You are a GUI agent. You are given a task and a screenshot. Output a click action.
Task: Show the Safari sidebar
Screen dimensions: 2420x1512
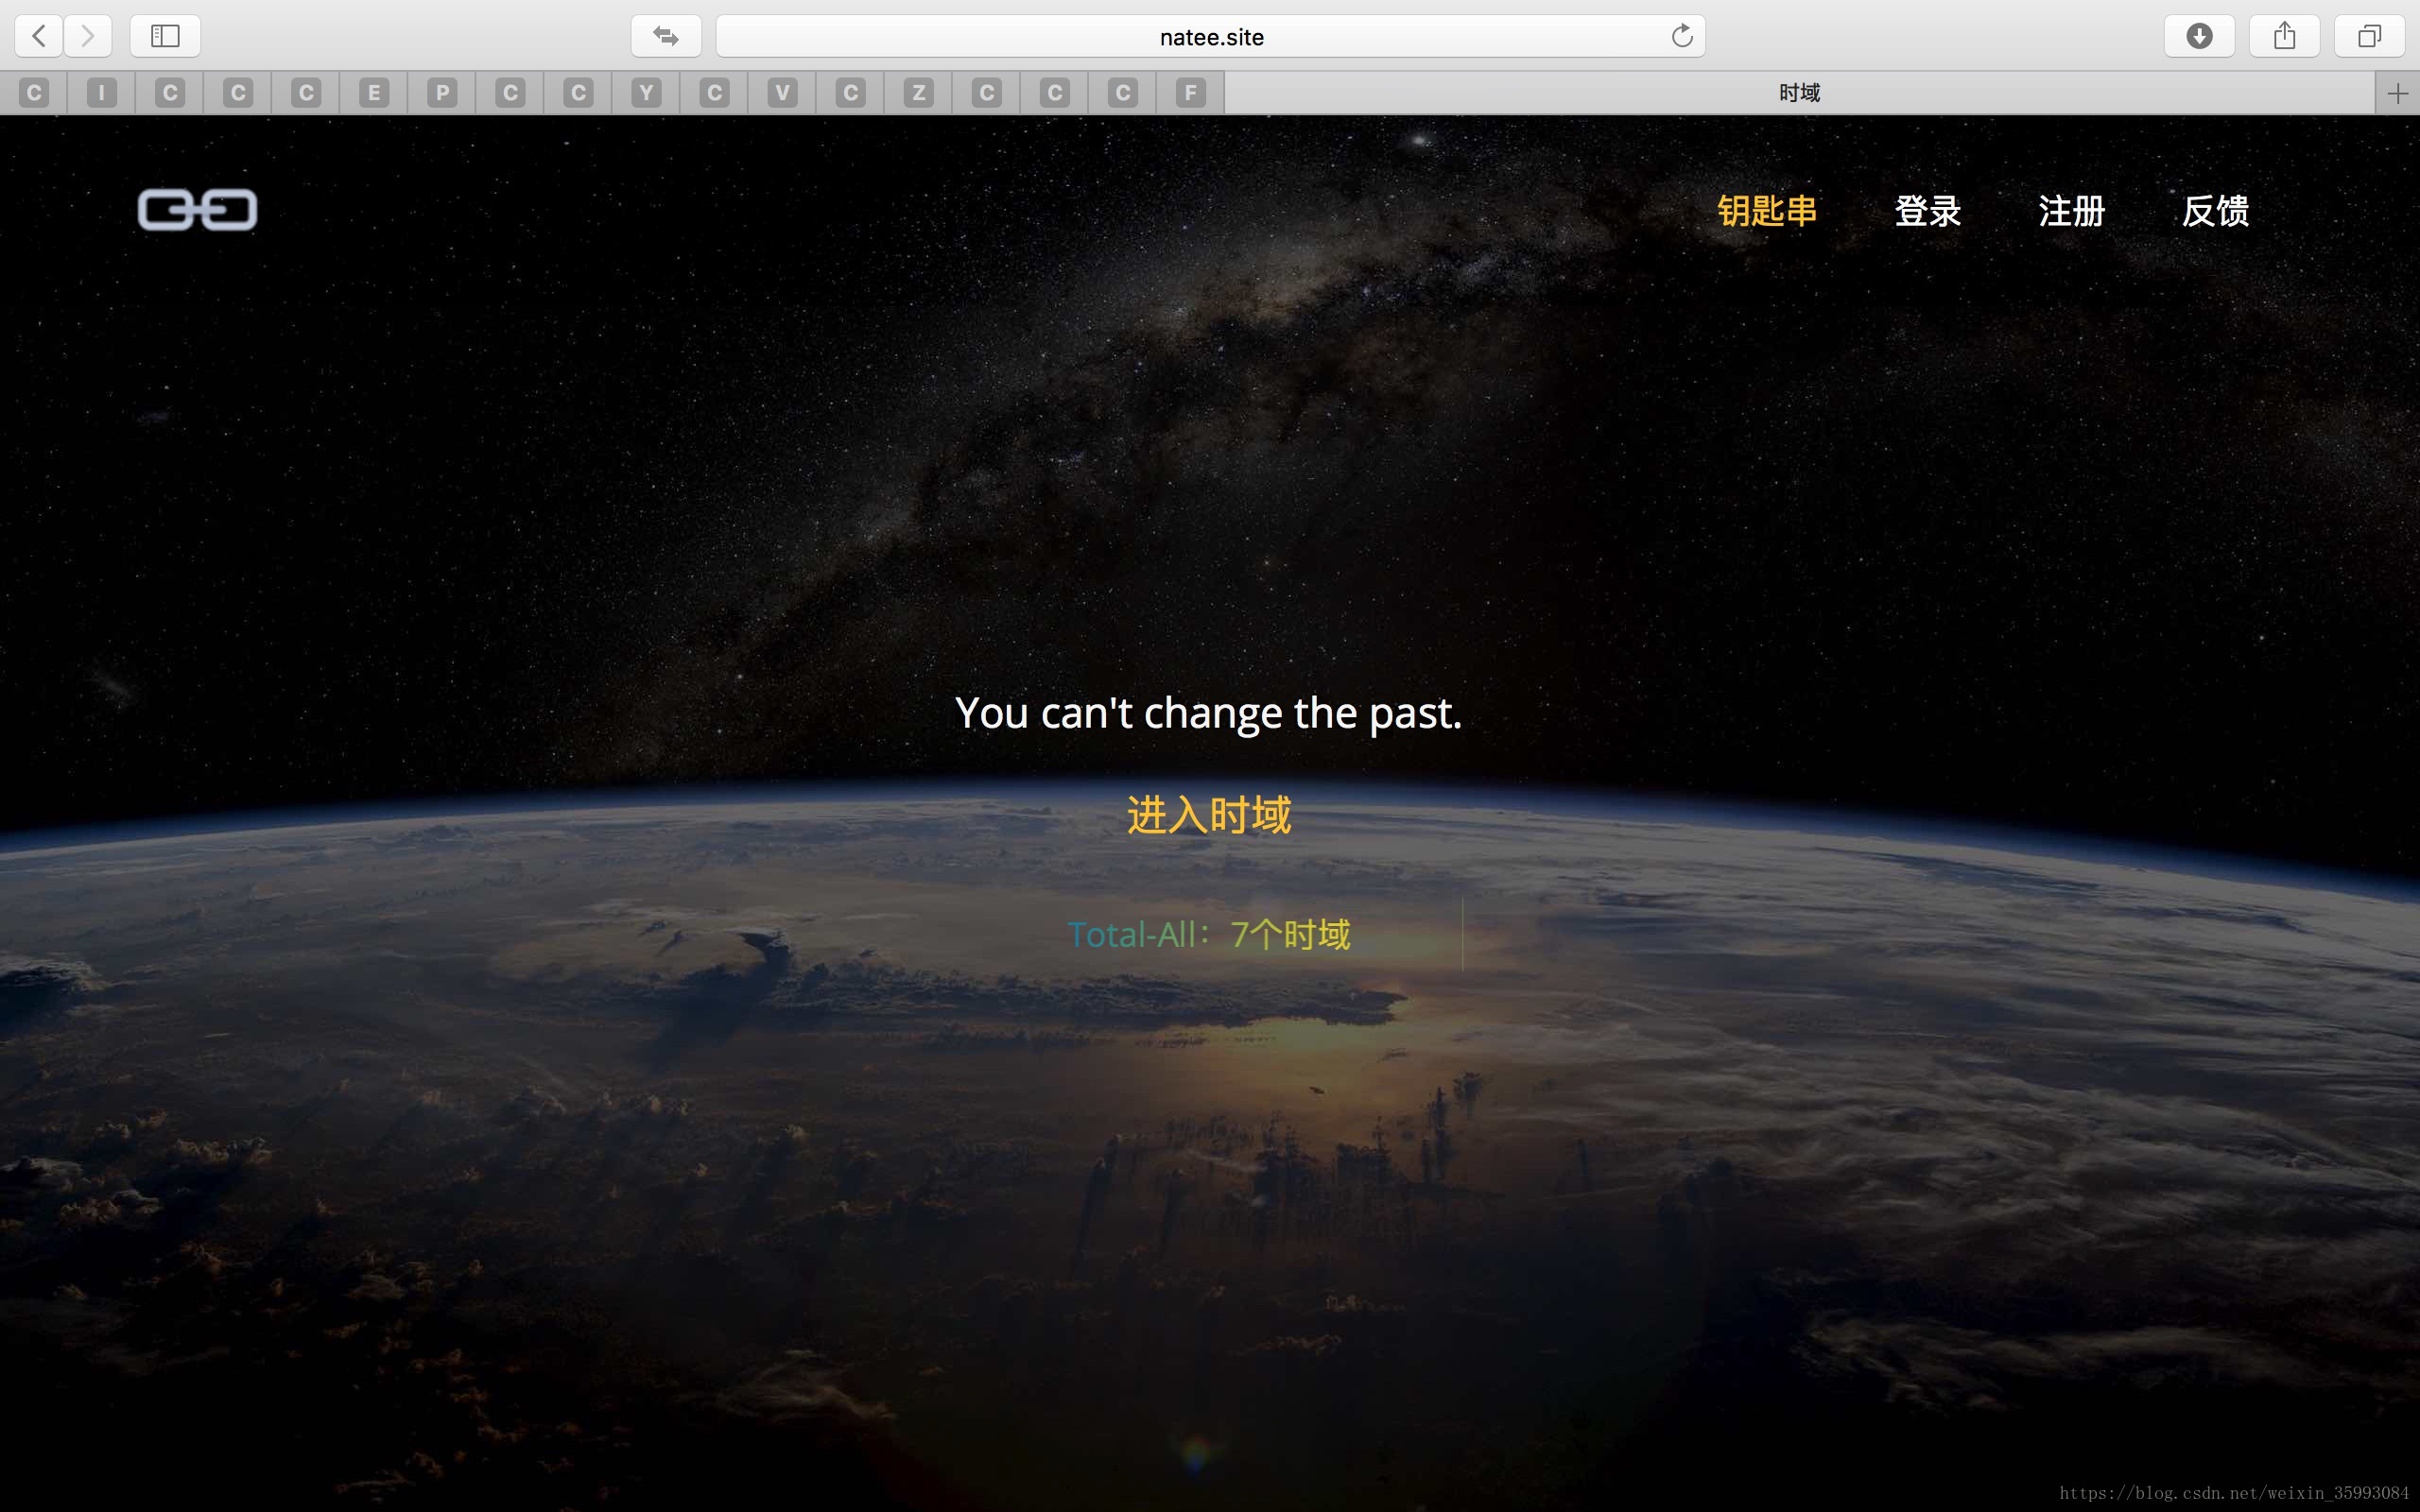click(165, 36)
